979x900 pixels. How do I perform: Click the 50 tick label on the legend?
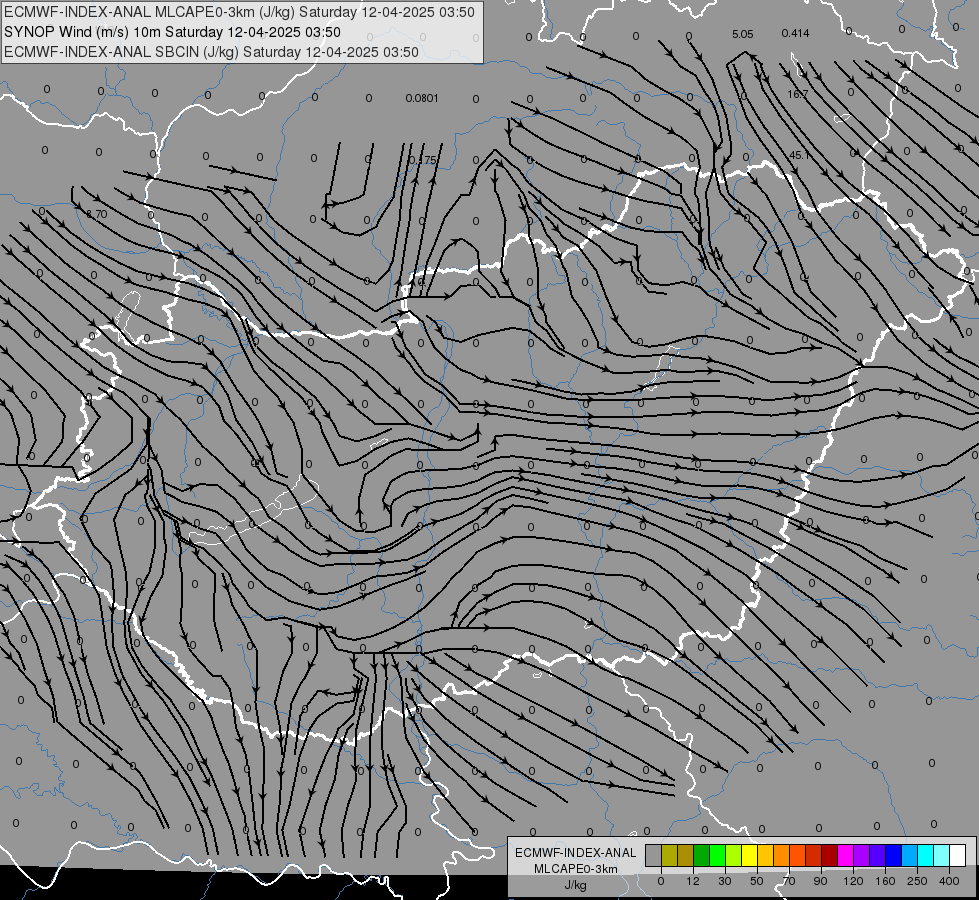coord(757,881)
